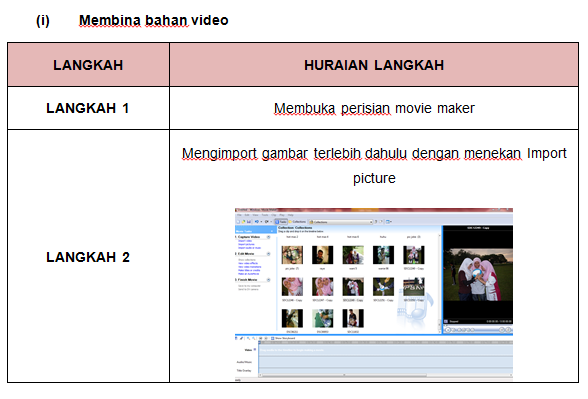Click the Redo toolbar icon

tap(267, 222)
